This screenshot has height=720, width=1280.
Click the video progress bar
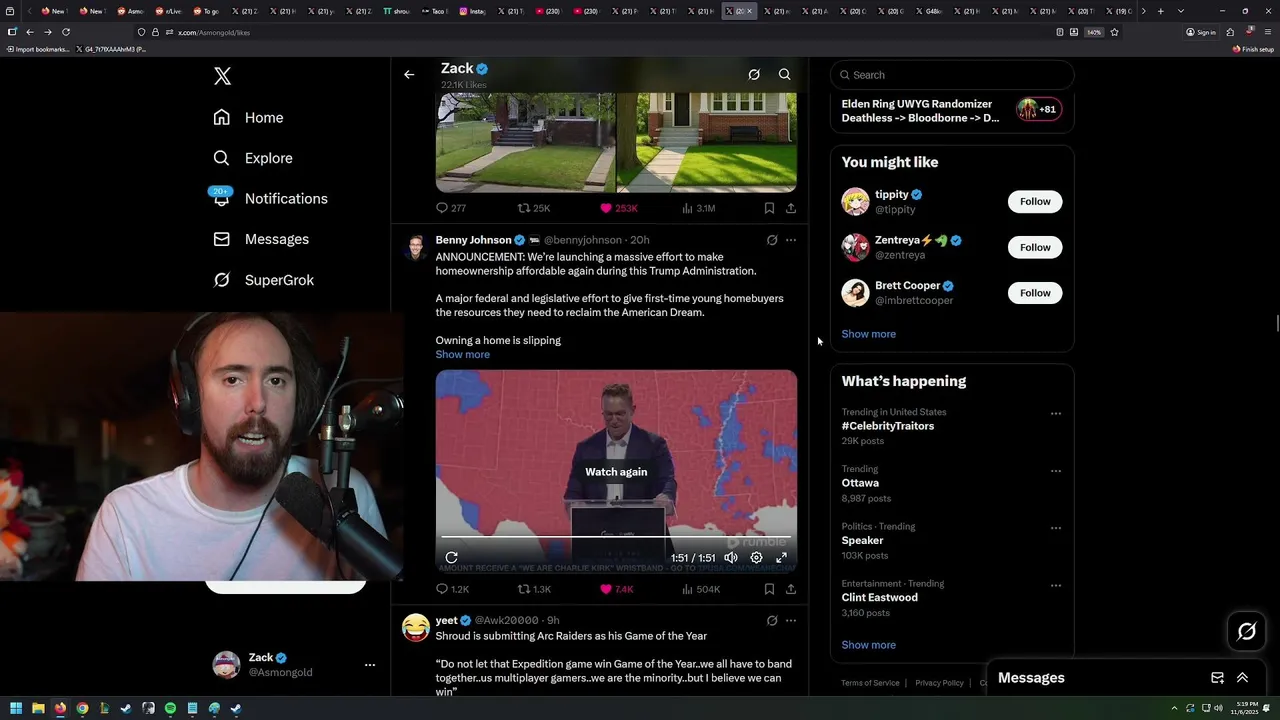point(616,537)
